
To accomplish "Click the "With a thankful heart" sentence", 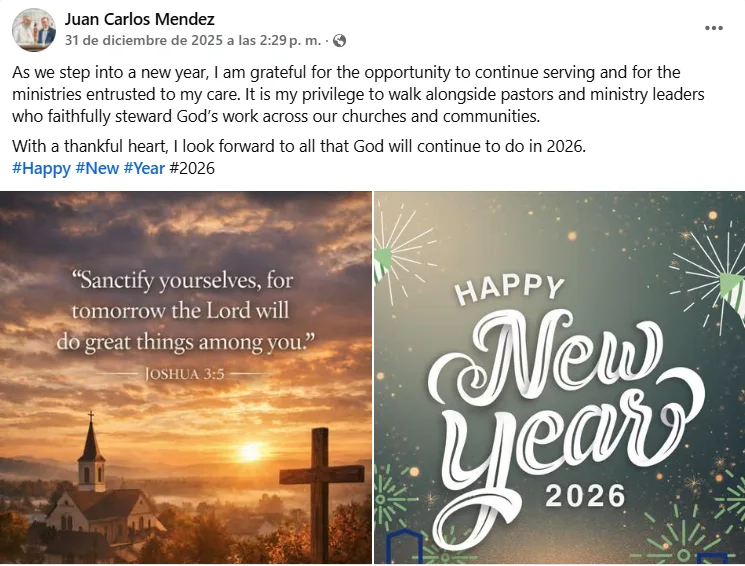I will [x=298, y=147].
